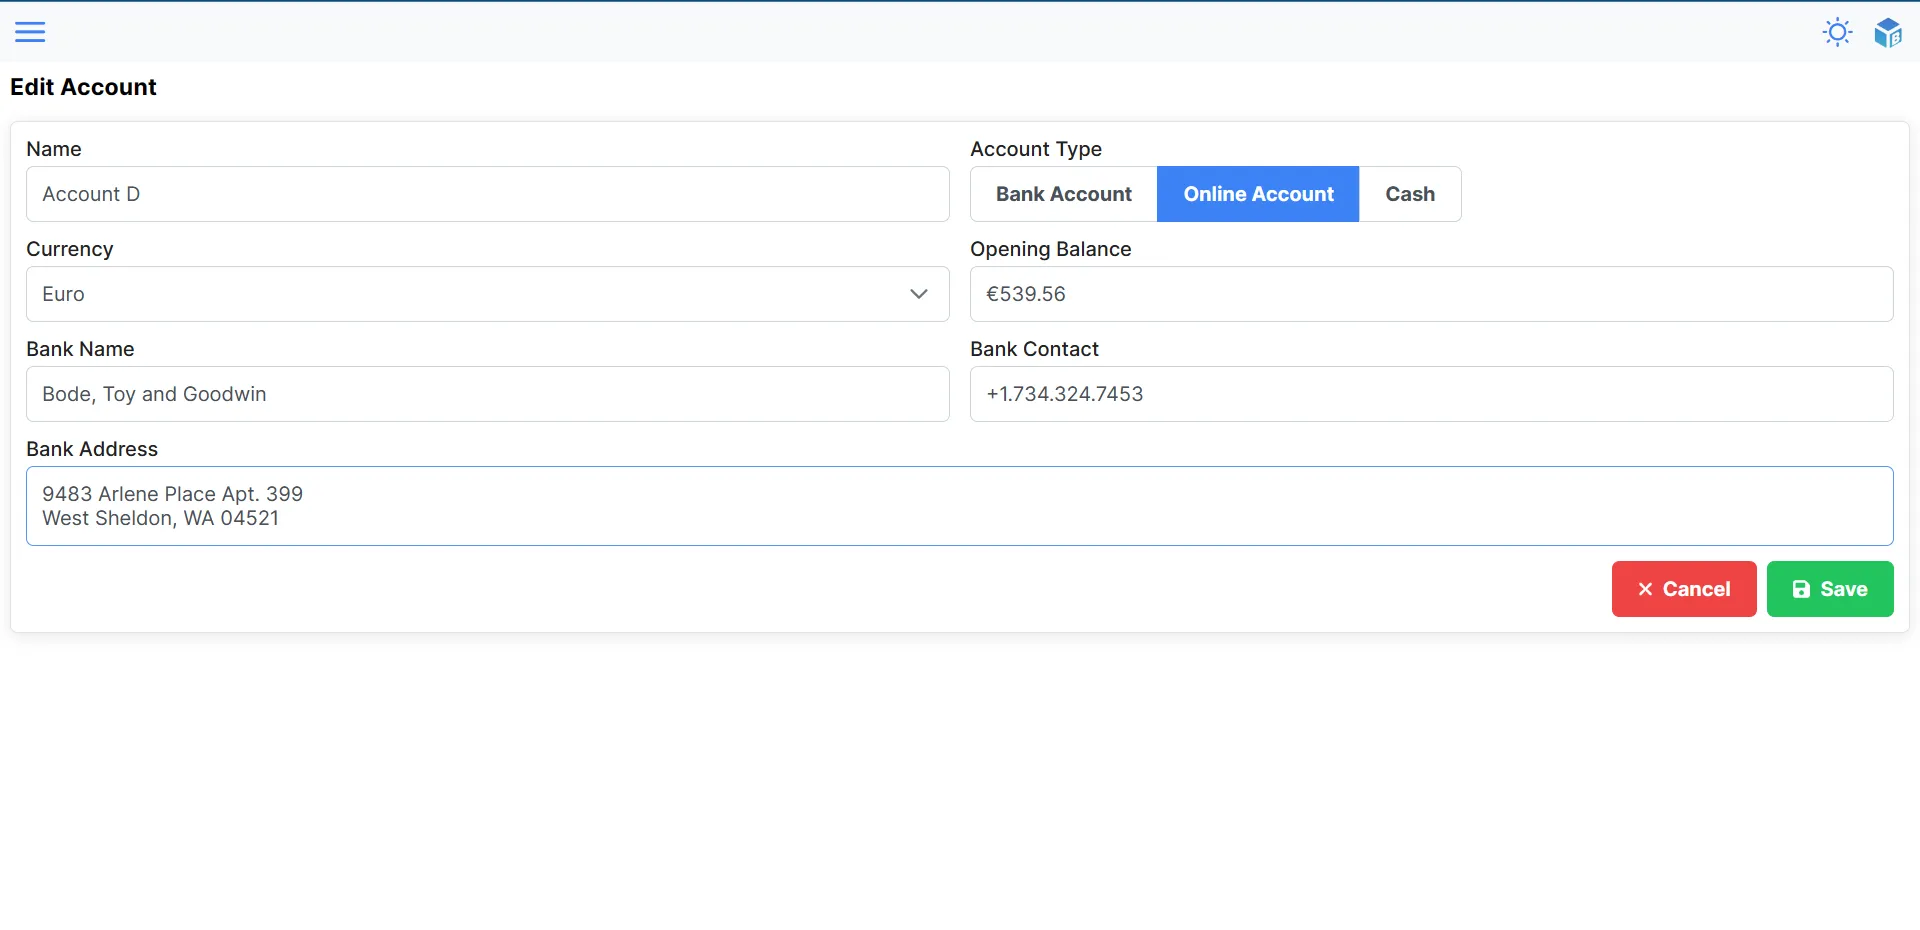This screenshot has width=1920, height=930.
Task: Click the X icon inside Cancel
Action: pyautogui.click(x=1645, y=590)
